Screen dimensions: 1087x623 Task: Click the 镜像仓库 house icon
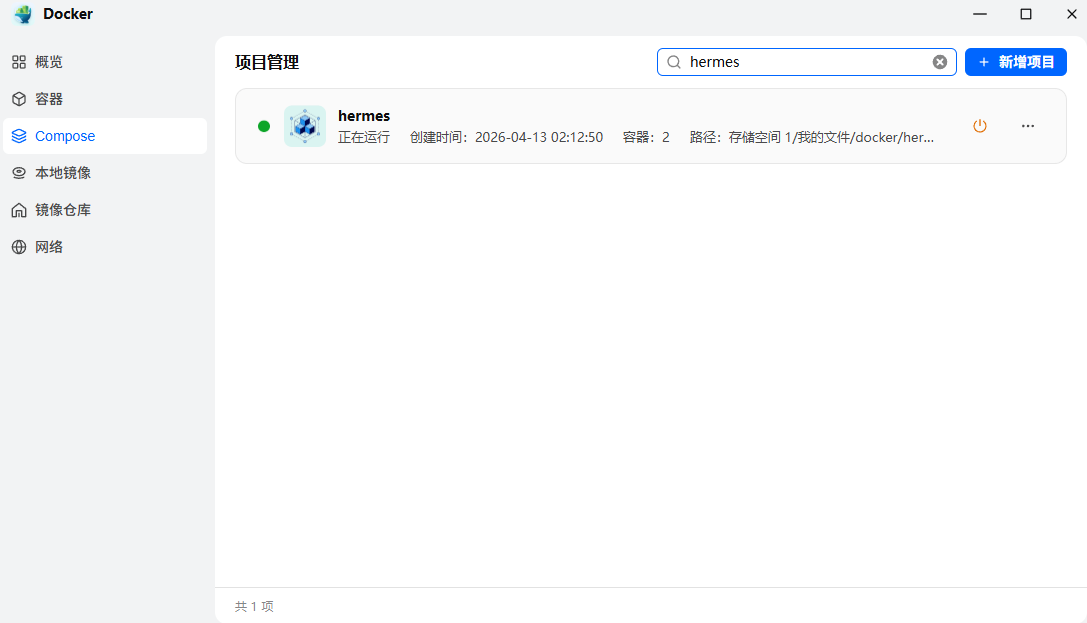[19, 210]
